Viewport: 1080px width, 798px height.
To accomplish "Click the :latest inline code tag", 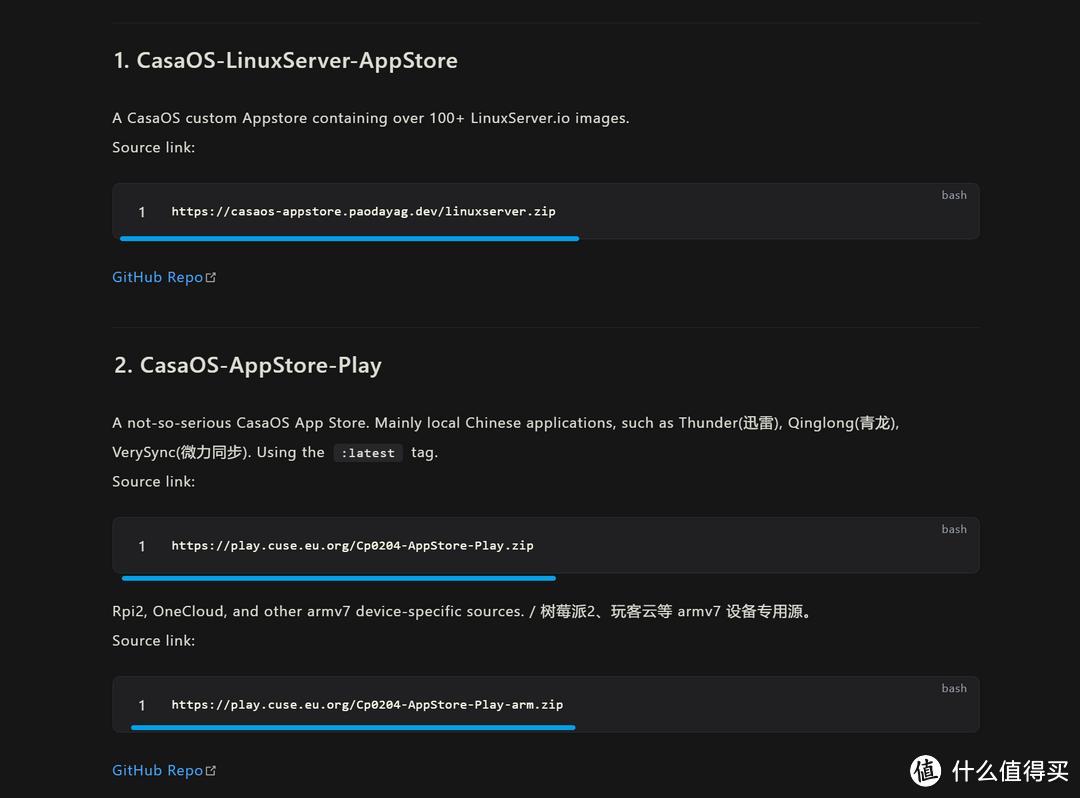I will tap(368, 453).
